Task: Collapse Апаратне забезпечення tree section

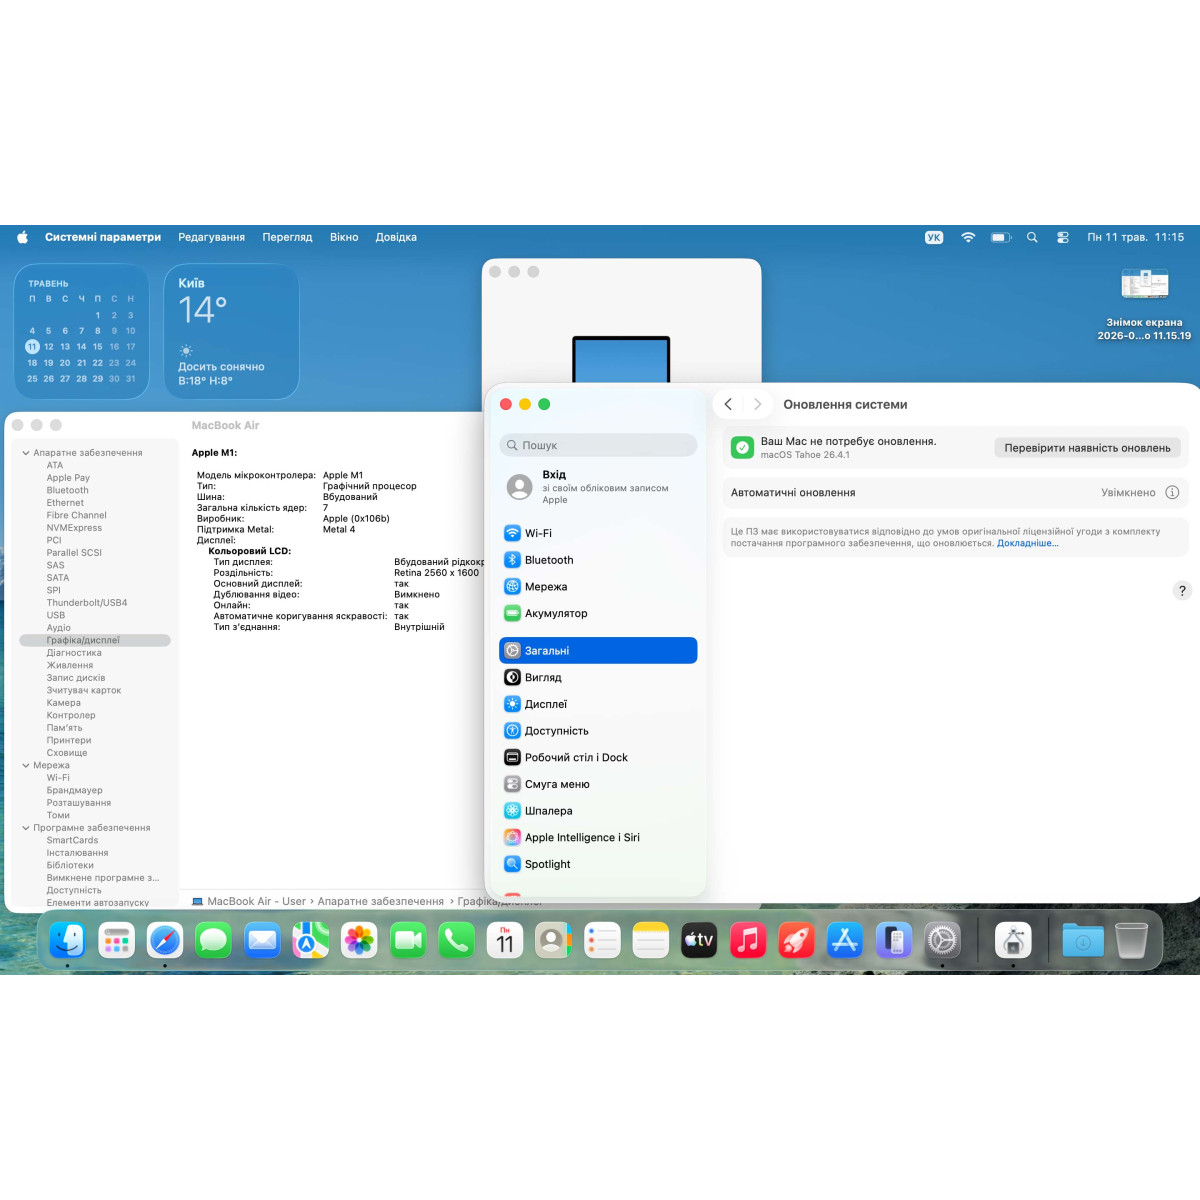Action: 26,453
